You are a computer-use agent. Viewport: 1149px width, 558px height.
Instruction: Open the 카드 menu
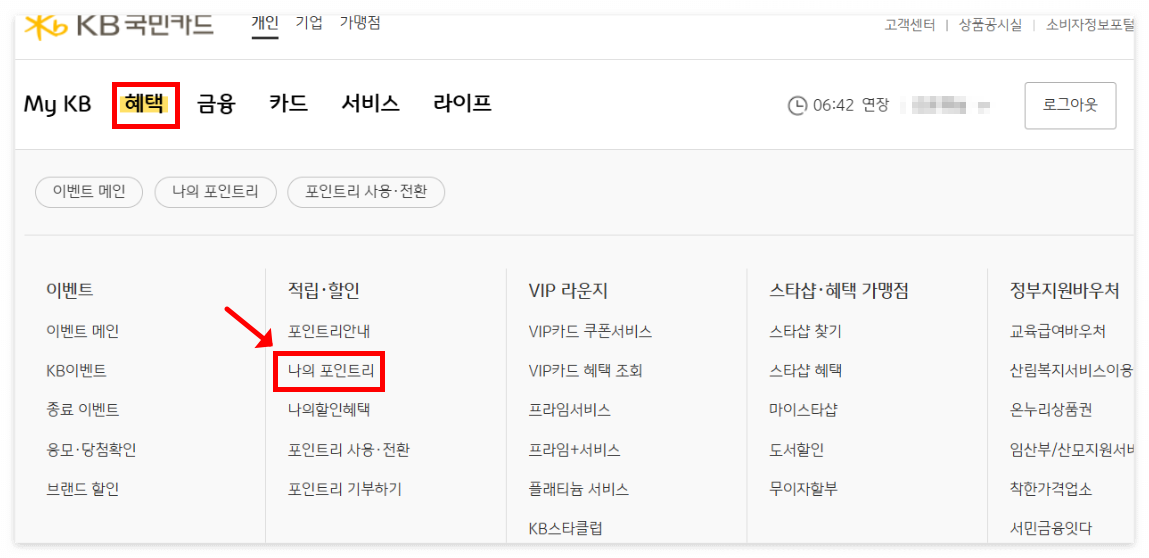pos(289,104)
